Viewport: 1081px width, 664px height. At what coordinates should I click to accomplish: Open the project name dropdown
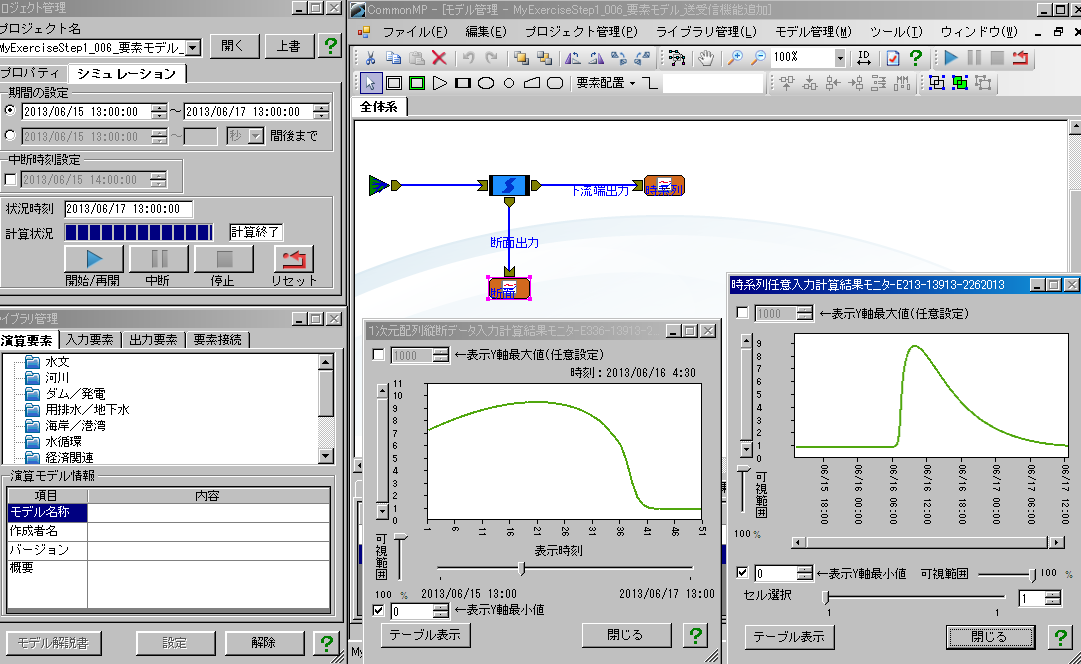pos(193,47)
